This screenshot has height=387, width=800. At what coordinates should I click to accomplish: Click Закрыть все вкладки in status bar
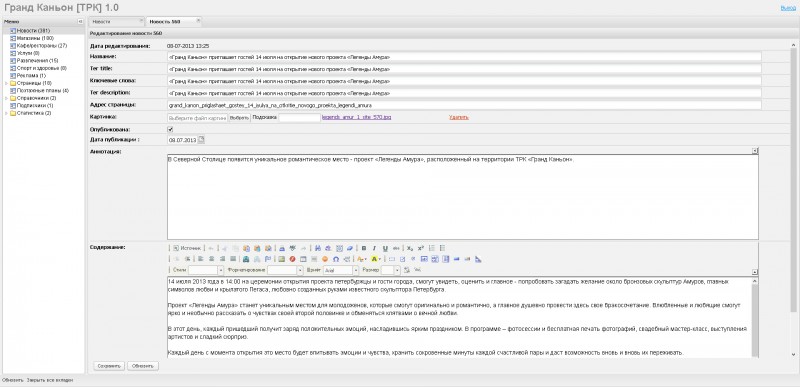(x=50, y=380)
